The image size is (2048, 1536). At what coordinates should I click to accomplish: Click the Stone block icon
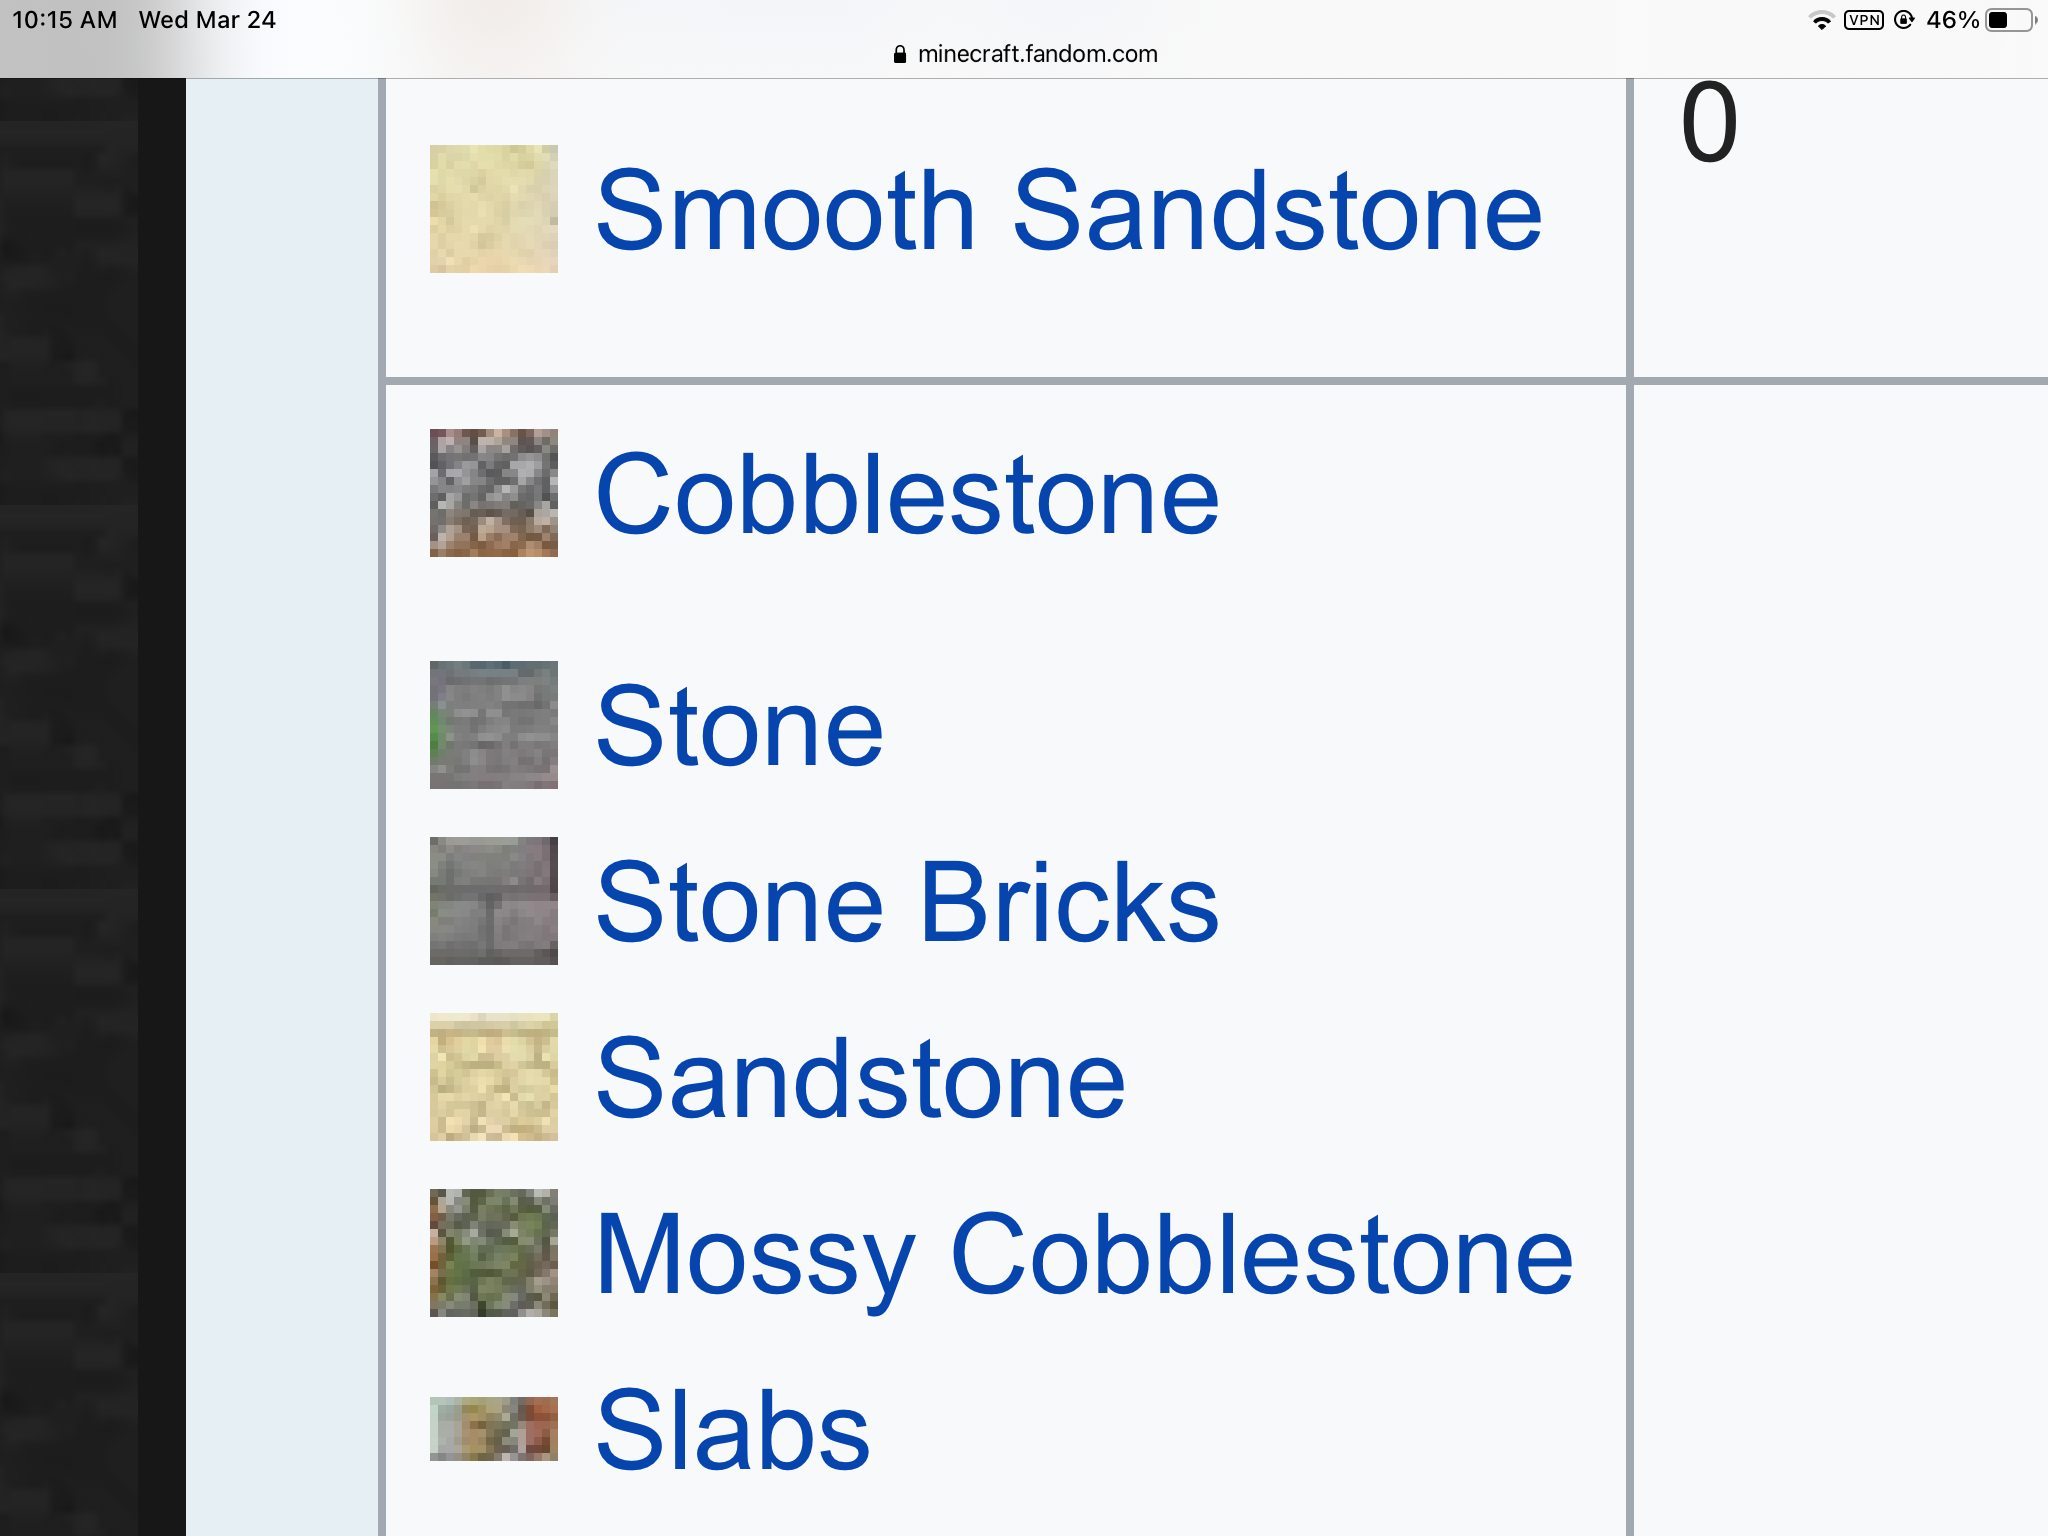(x=493, y=725)
